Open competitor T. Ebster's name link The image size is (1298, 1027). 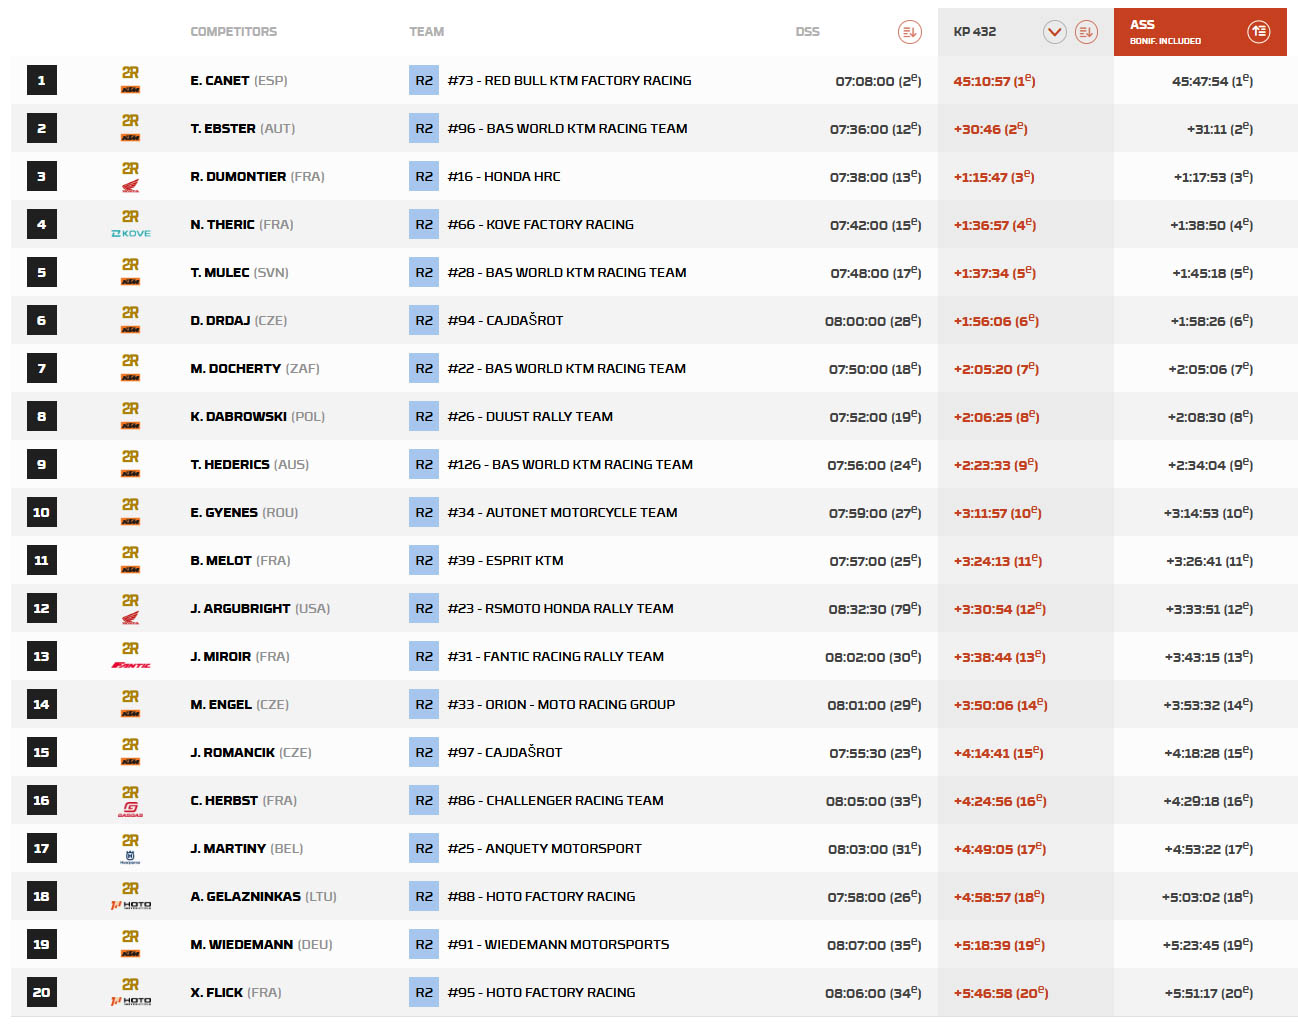pyautogui.click(x=223, y=129)
